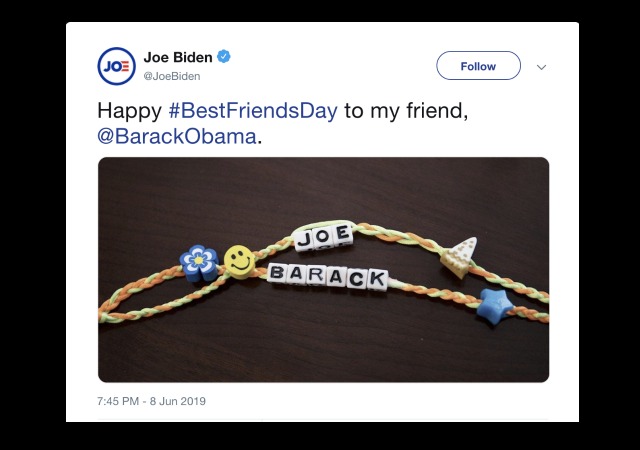Click the @JoeBiden handle
This screenshot has height=450, width=640.
171,76
